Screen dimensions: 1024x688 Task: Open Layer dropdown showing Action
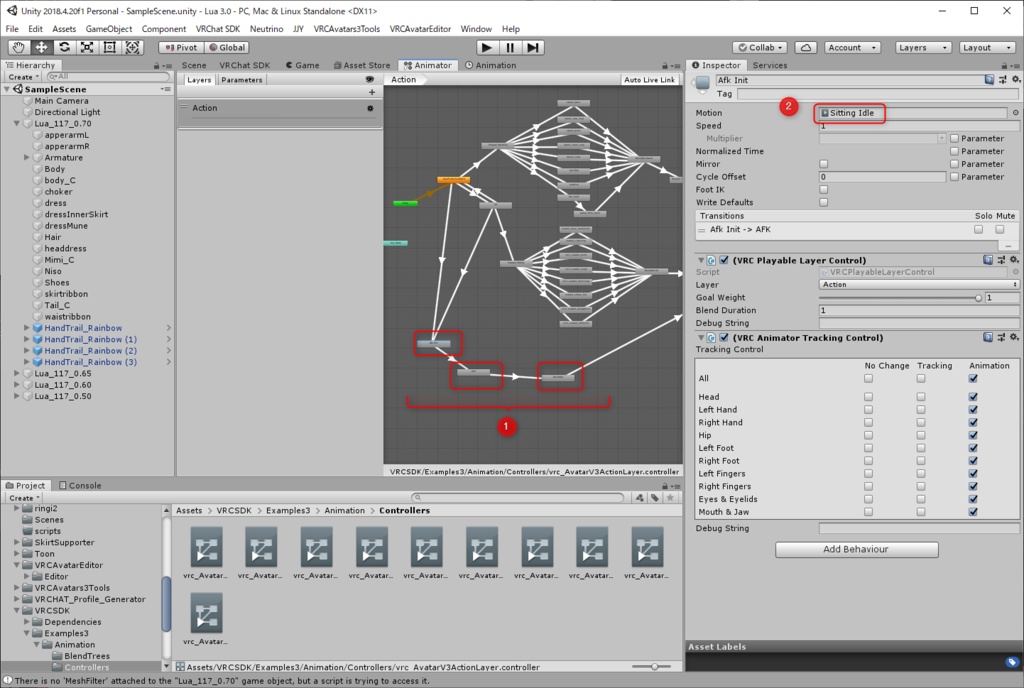[919, 285]
